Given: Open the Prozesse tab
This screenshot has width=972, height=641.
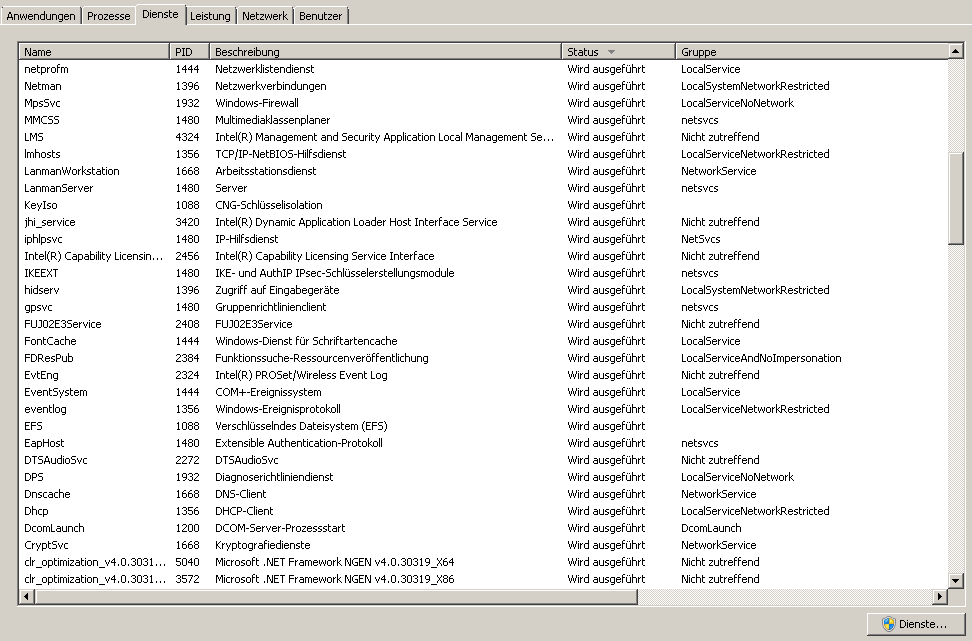Looking at the screenshot, I should [x=108, y=16].
